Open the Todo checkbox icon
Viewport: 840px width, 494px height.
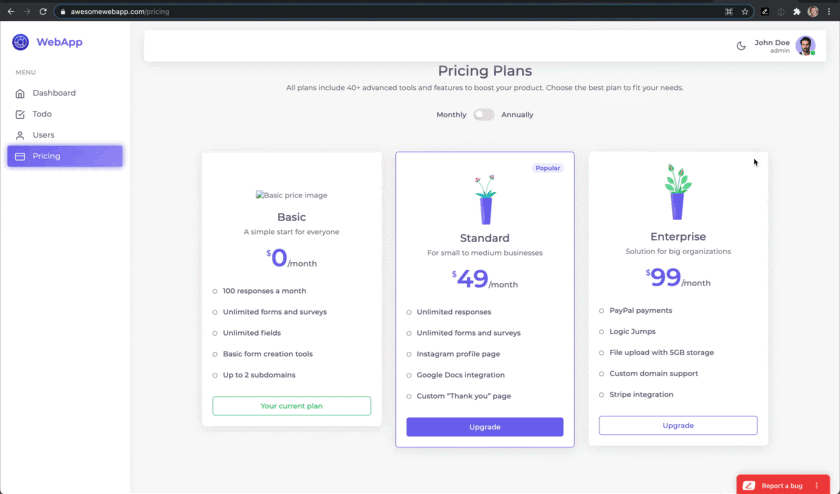click(20, 114)
